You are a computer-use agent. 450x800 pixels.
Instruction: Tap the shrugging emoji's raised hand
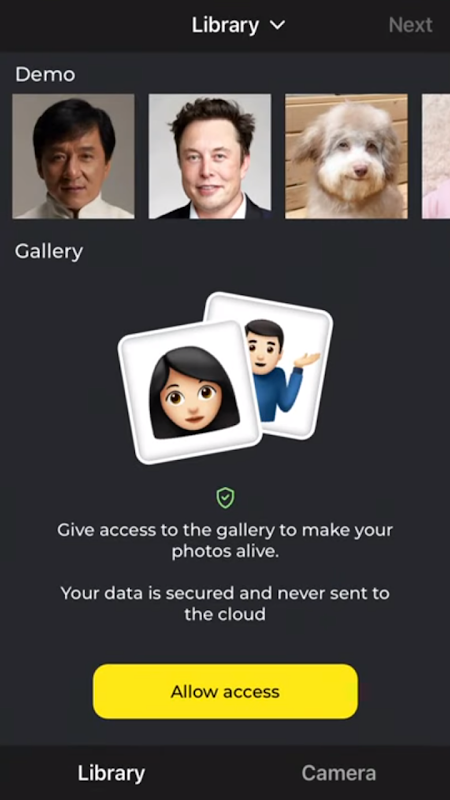307,360
